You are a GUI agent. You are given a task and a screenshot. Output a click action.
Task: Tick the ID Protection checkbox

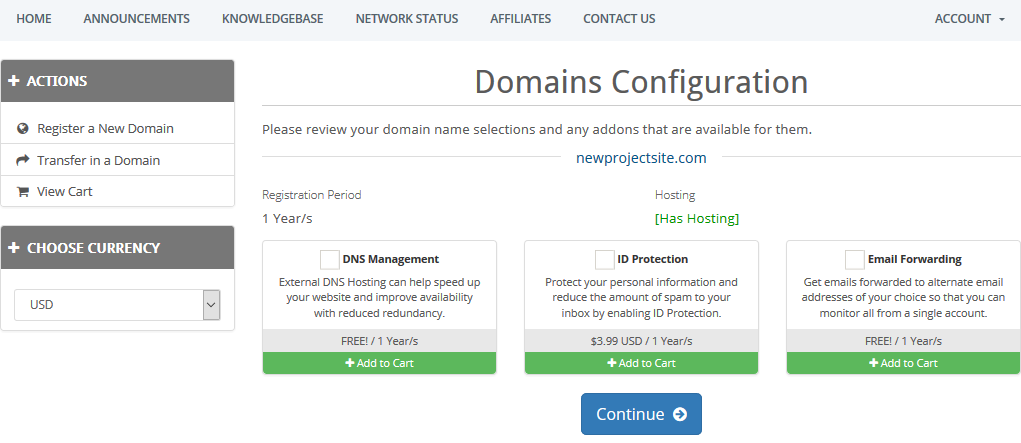tap(604, 259)
